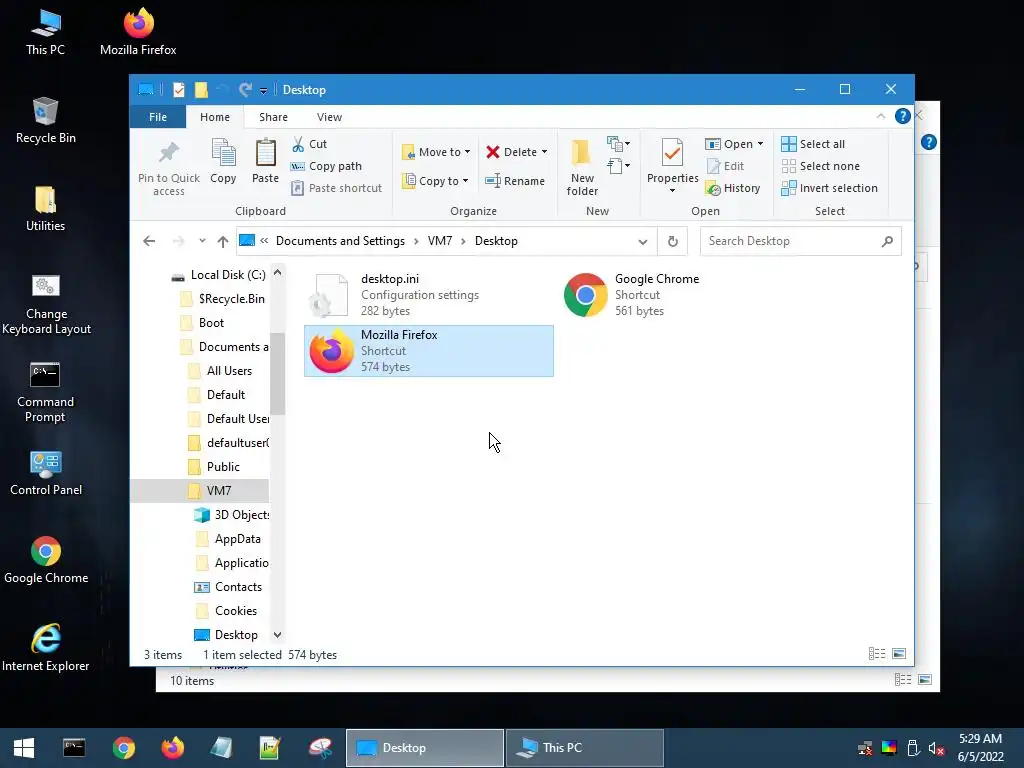Click VM7 in address breadcrumb

tap(440, 241)
